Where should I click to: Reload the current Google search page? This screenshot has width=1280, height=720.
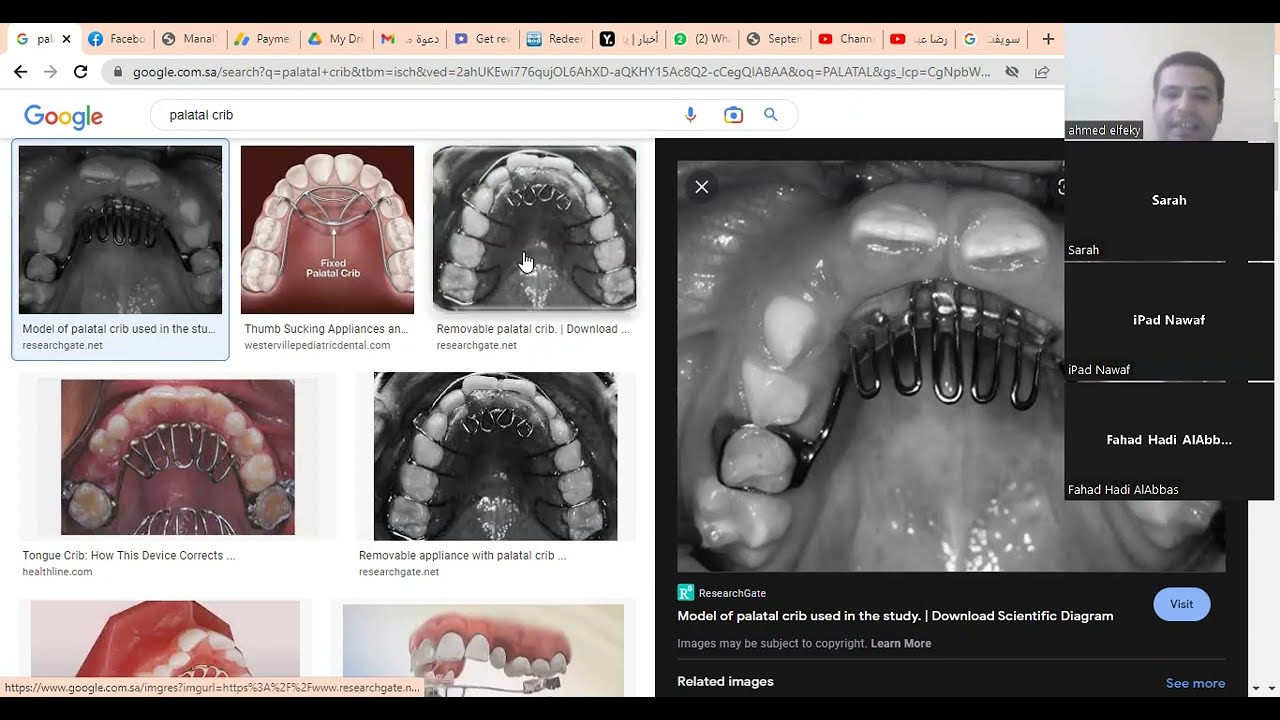81,72
